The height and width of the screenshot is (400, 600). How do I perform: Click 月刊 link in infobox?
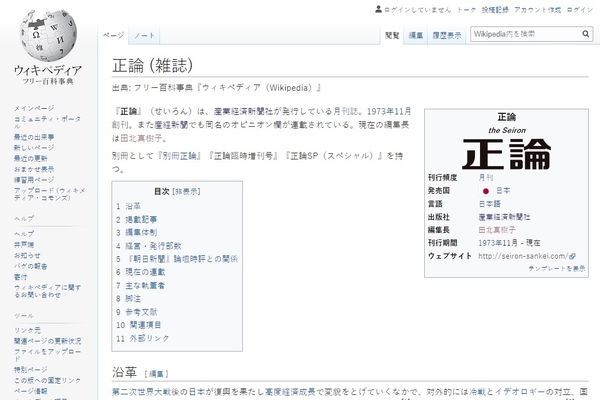click(486, 178)
